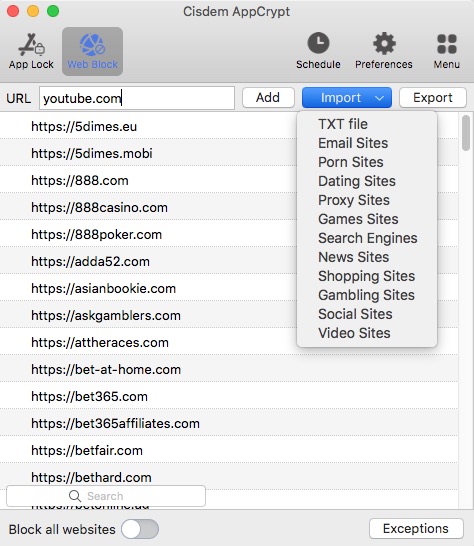Screen dimensions: 474x546
Task: Open Preferences gear icon
Action: (x=384, y=44)
